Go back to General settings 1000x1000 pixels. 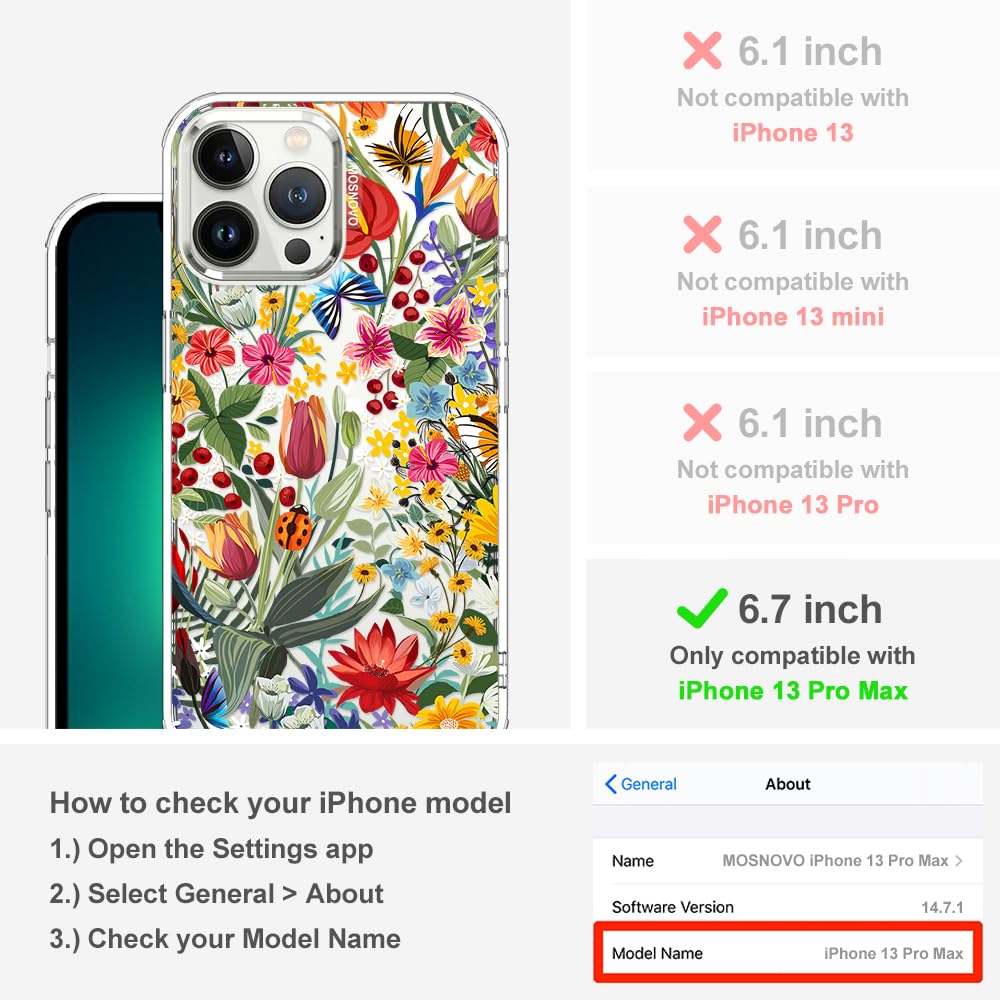pos(641,784)
